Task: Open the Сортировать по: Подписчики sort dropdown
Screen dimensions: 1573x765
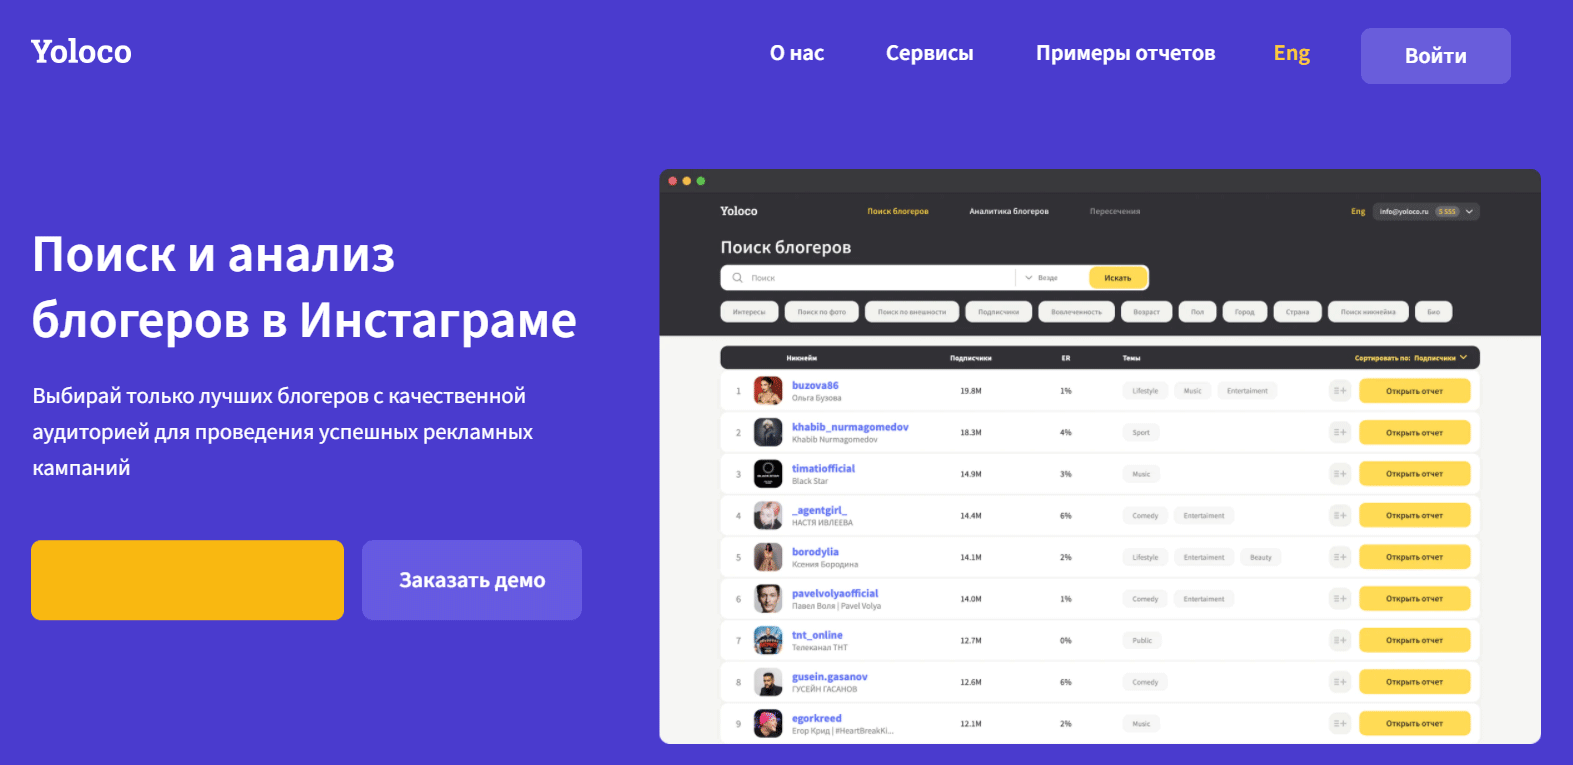Action: 1411,357
